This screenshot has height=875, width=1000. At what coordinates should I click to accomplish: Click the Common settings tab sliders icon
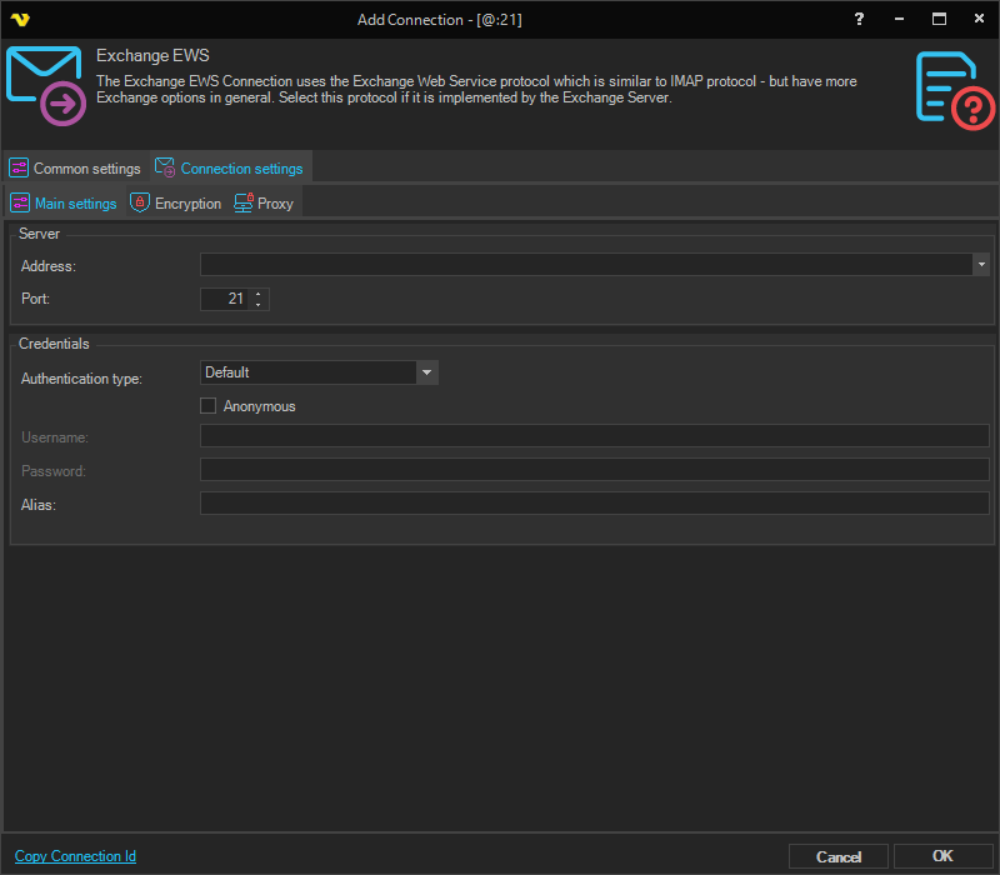click(x=19, y=168)
